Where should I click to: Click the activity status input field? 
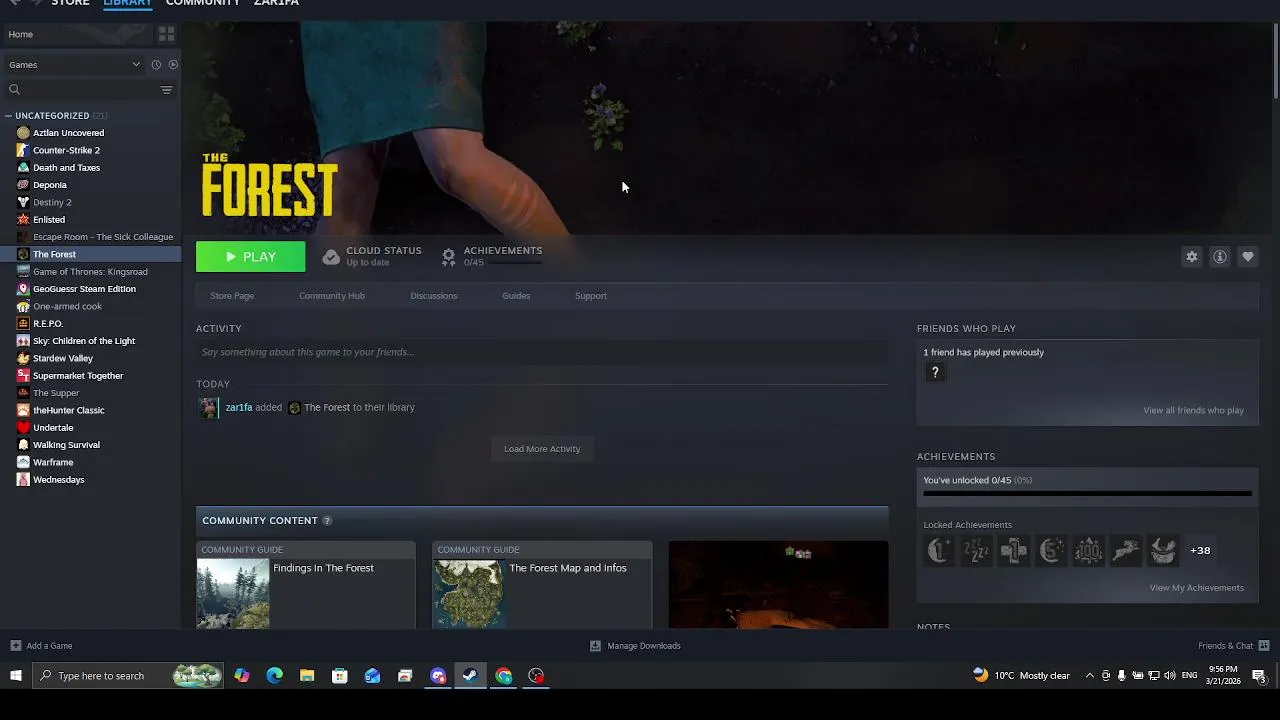click(x=542, y=352)
